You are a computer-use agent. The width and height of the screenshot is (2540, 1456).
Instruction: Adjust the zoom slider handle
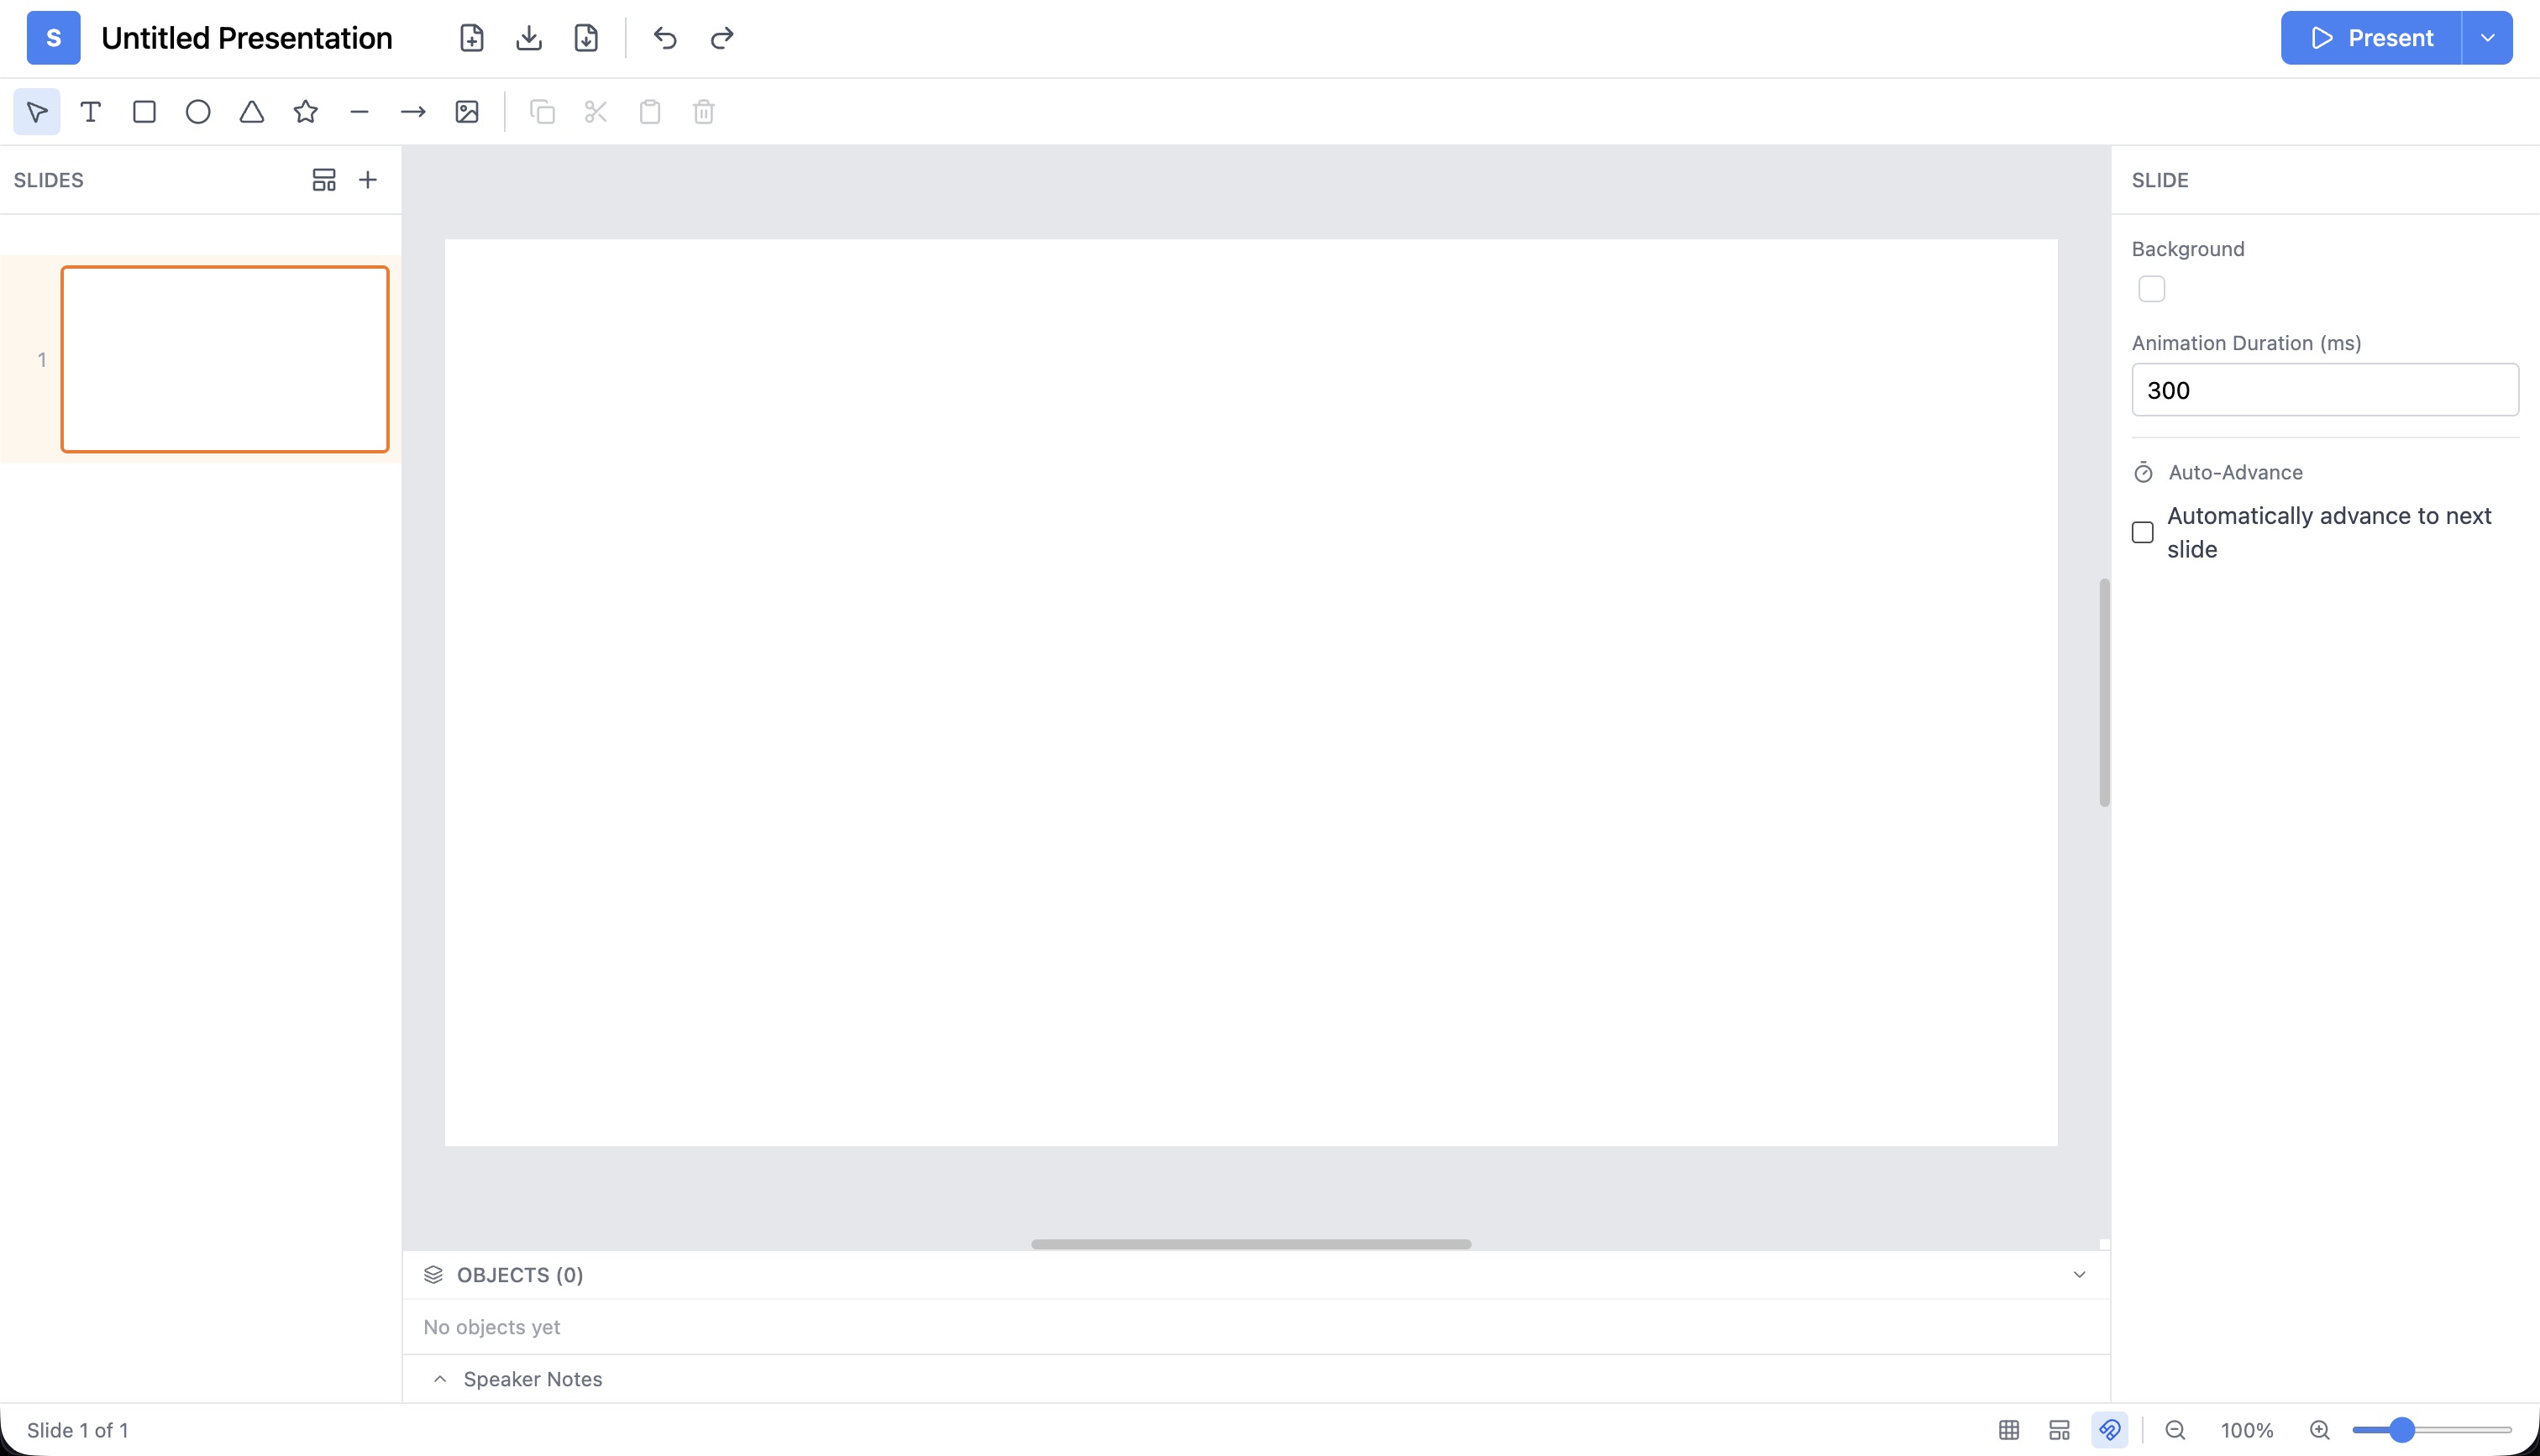point(2402,1430)
